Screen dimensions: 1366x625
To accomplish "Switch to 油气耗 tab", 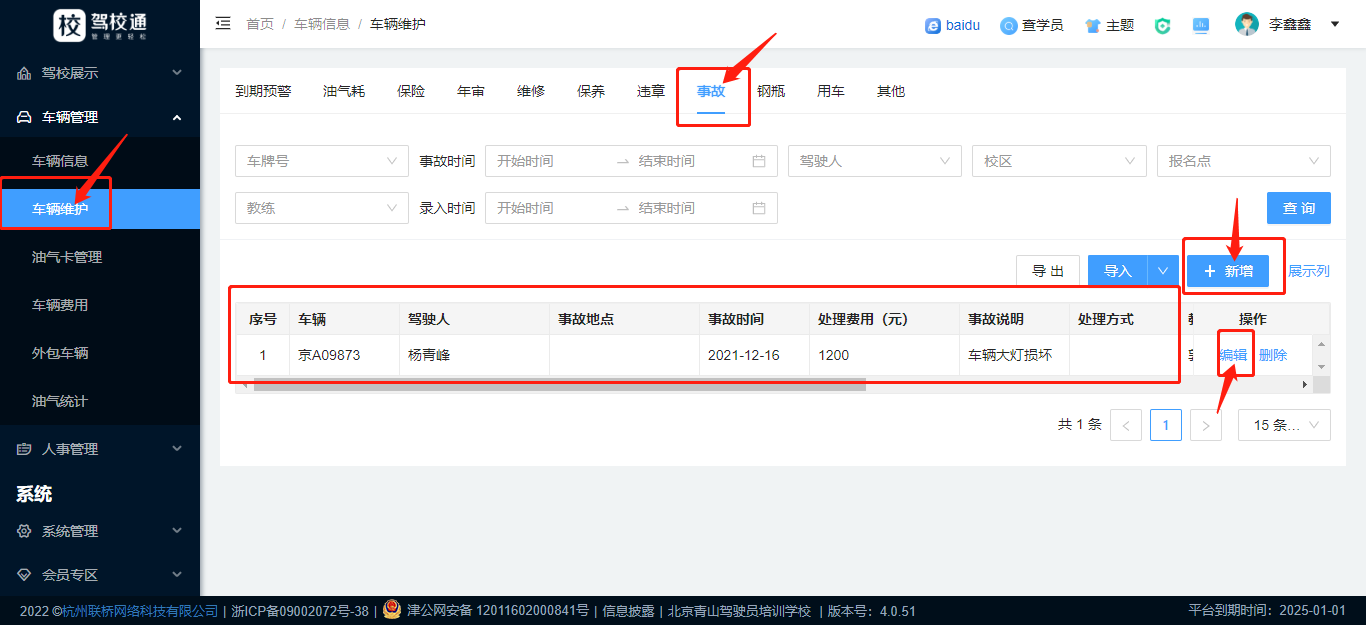I will (x=344, y=91).
